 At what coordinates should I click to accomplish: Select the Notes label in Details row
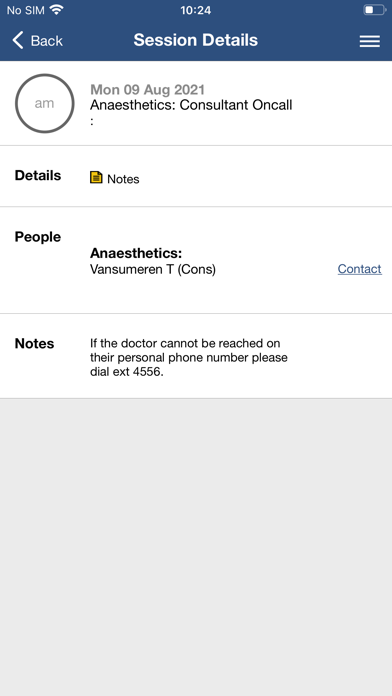[x=123, y=179]
